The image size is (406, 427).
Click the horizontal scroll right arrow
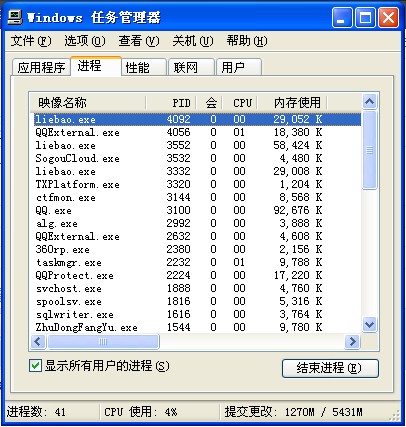point(352,341)
